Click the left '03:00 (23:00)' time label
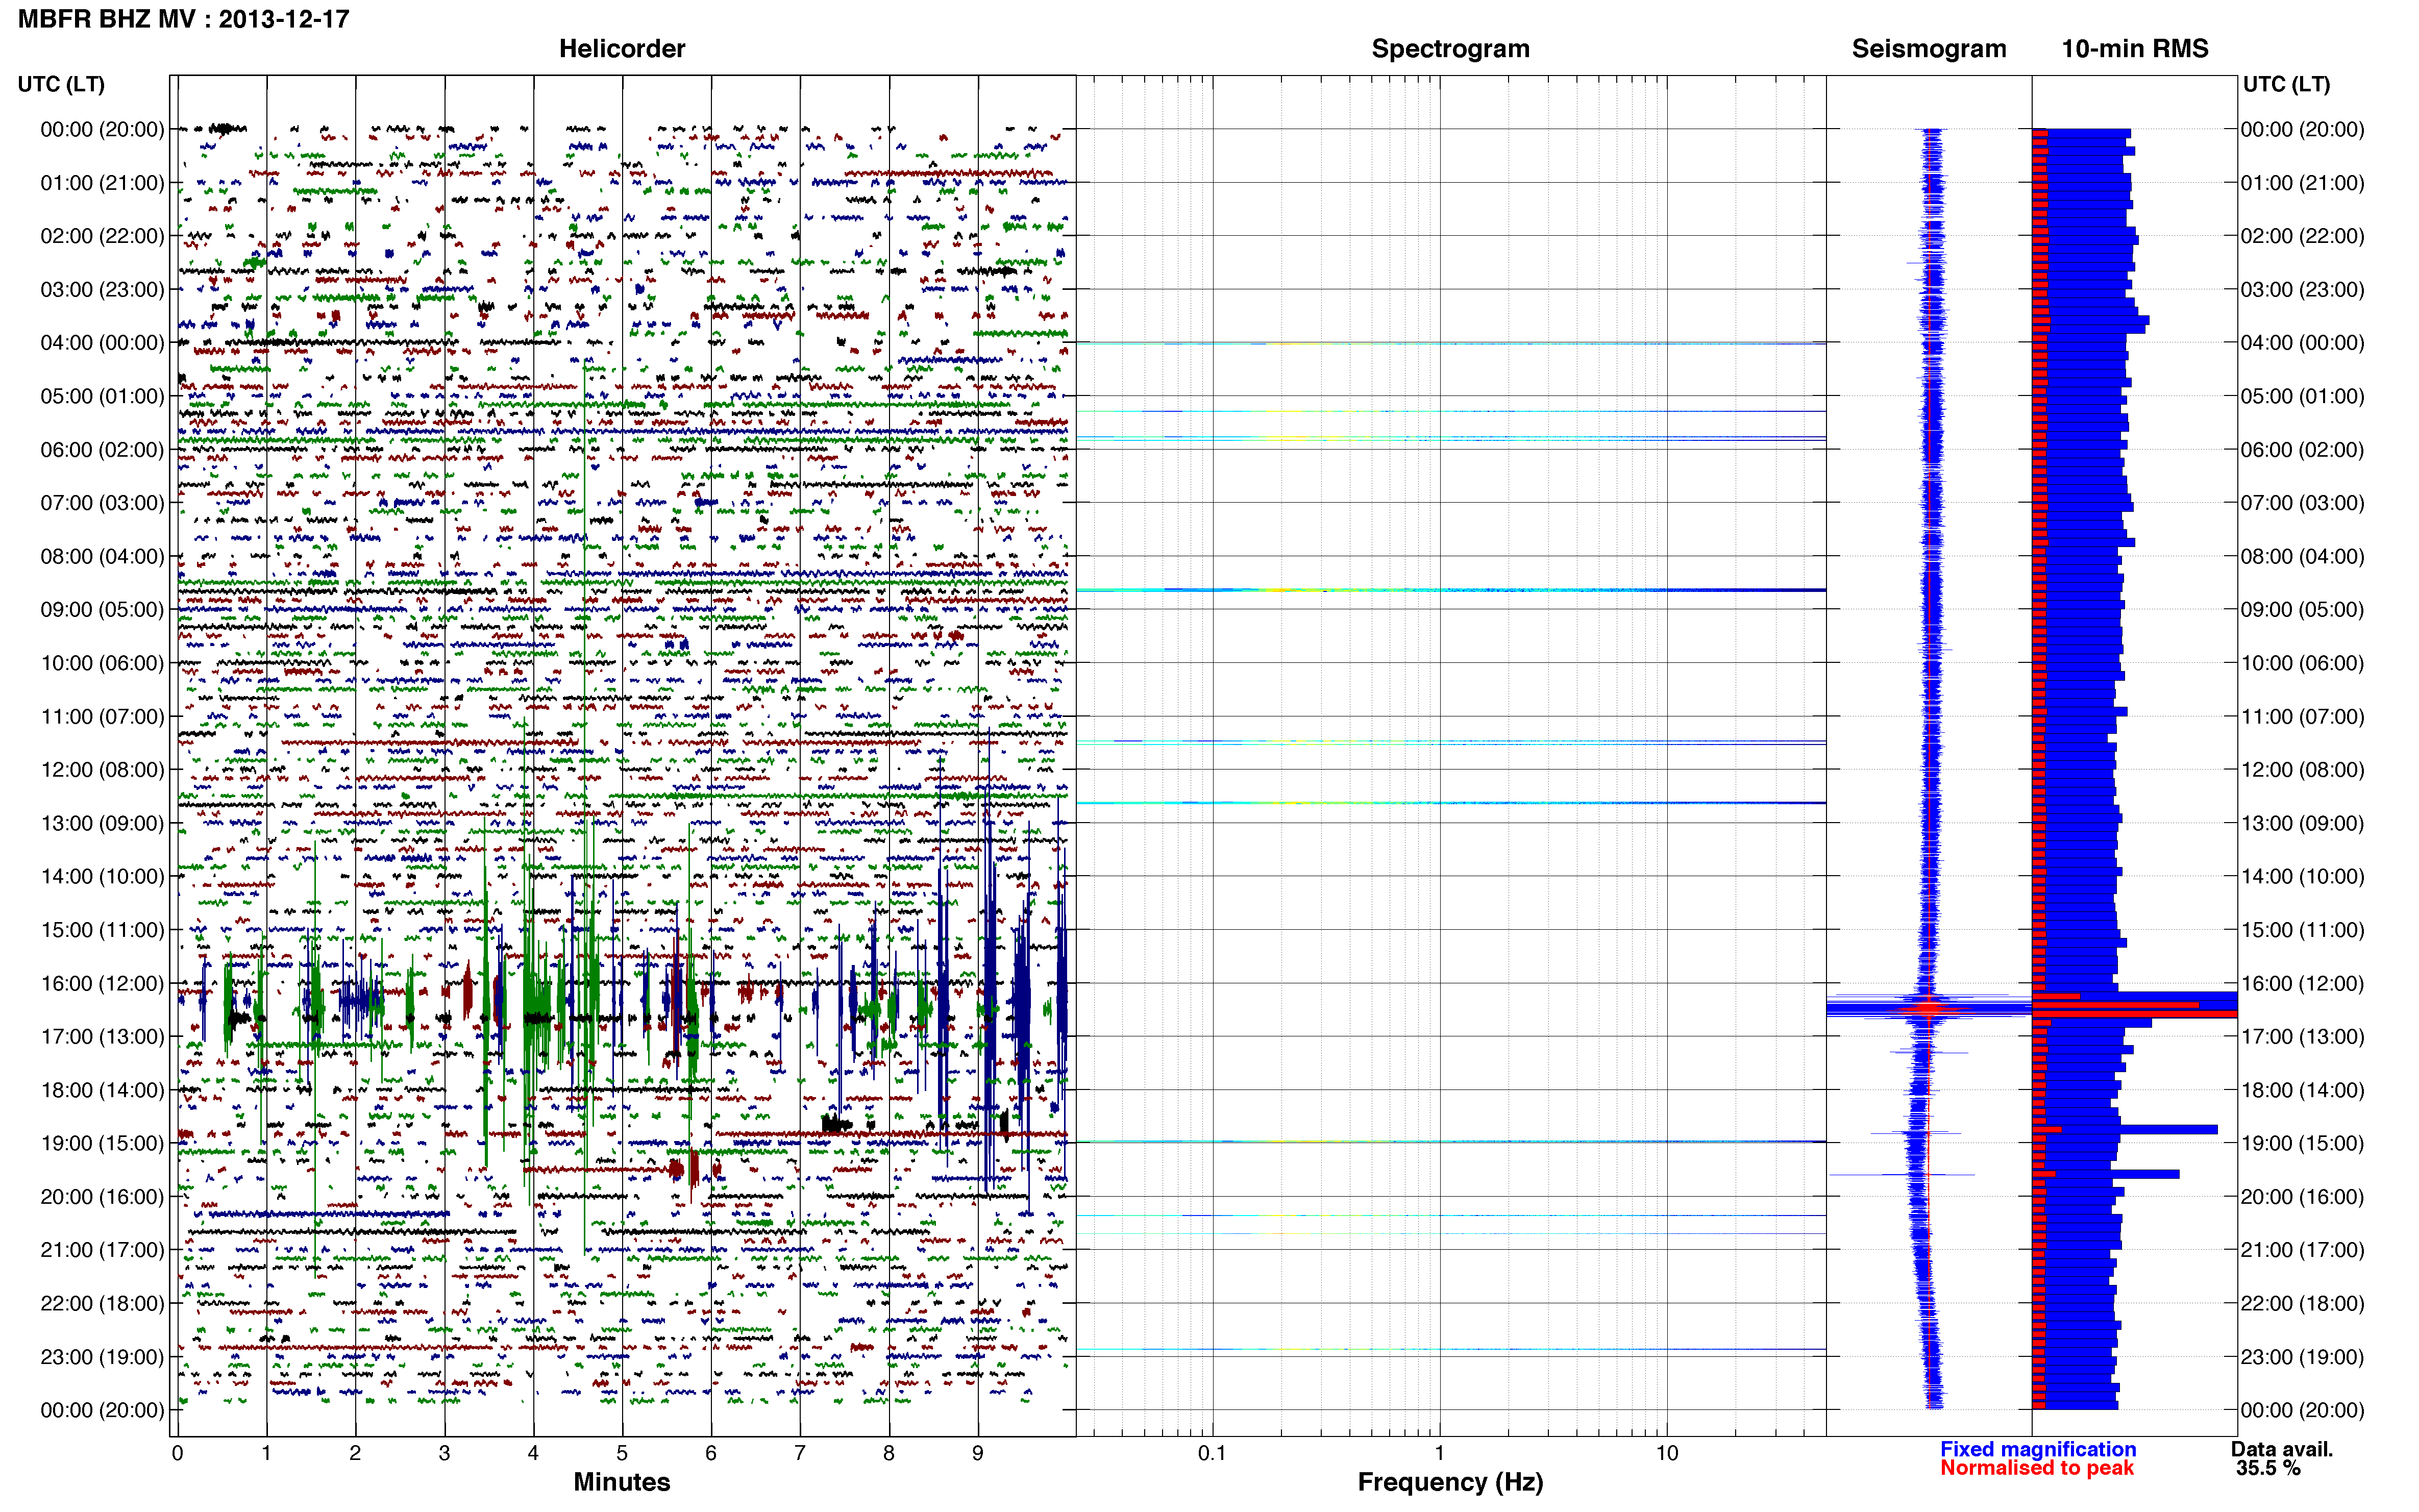 [102, 289]
